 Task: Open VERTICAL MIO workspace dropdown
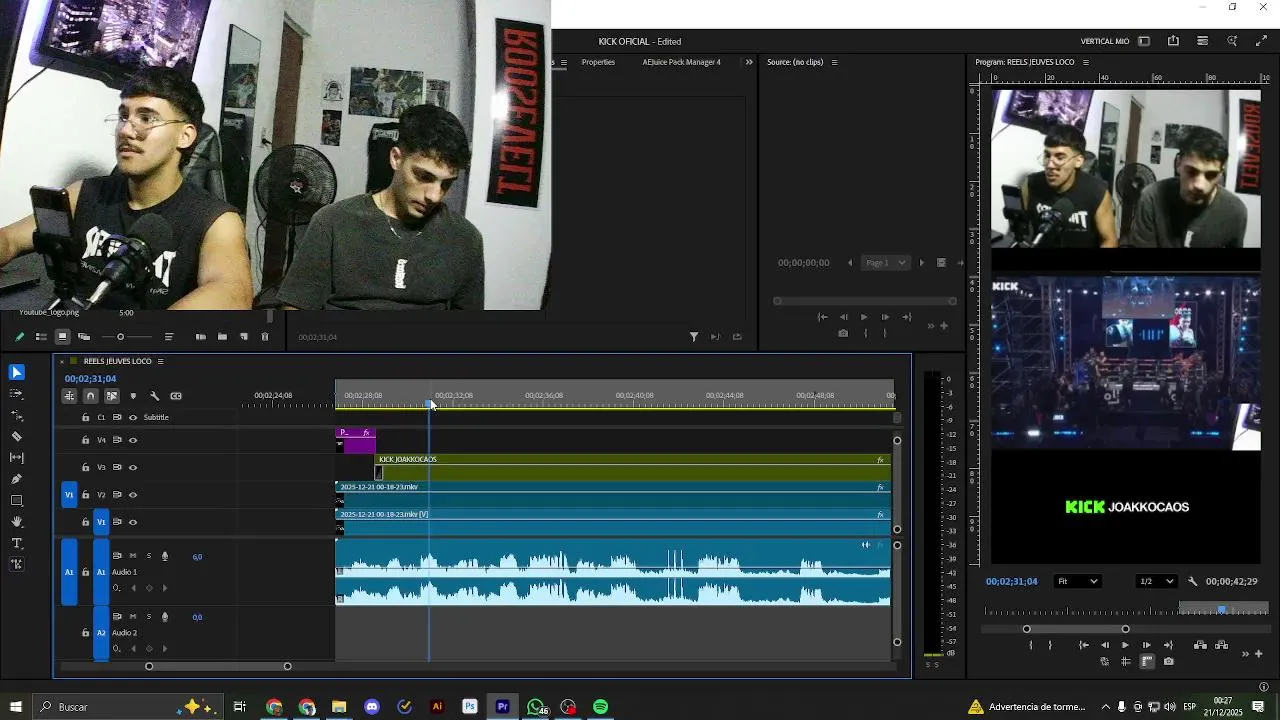click(1104, 41)
